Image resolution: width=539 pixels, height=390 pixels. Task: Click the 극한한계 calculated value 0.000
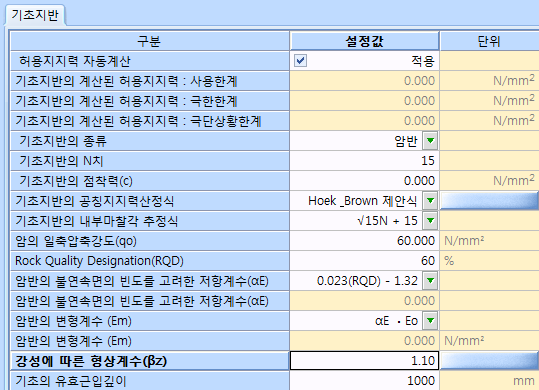click(419, 101)
